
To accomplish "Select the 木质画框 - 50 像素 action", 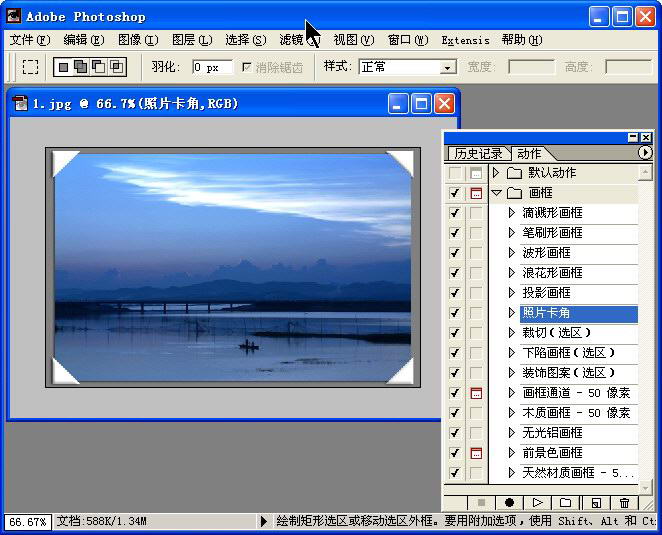I will tap(576, 413).
